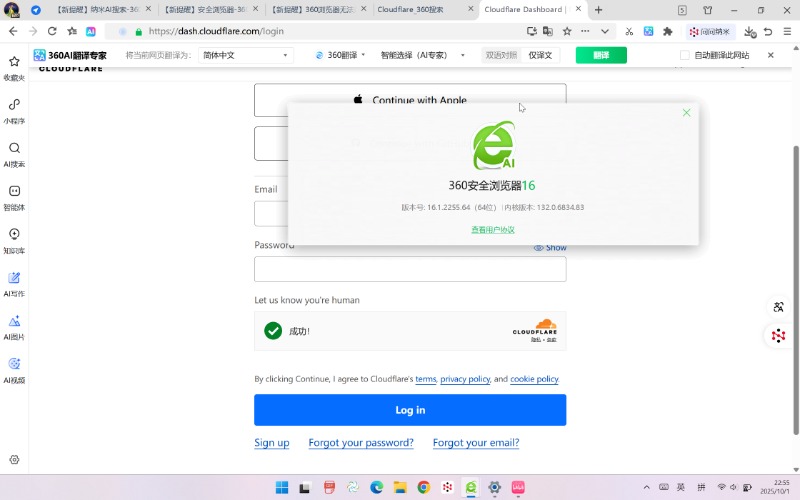Click the undo closed tab arrow icon

[768, 32]
